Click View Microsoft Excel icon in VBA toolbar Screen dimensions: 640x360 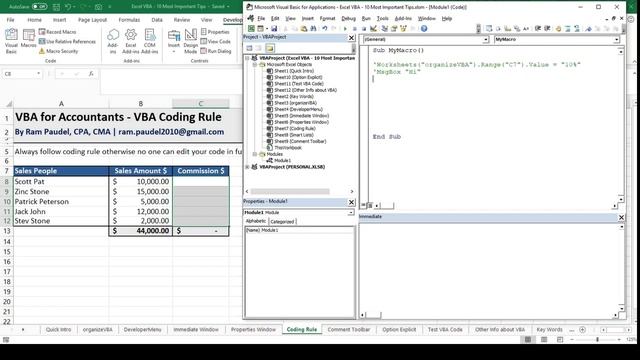click(x=251, y=29)
